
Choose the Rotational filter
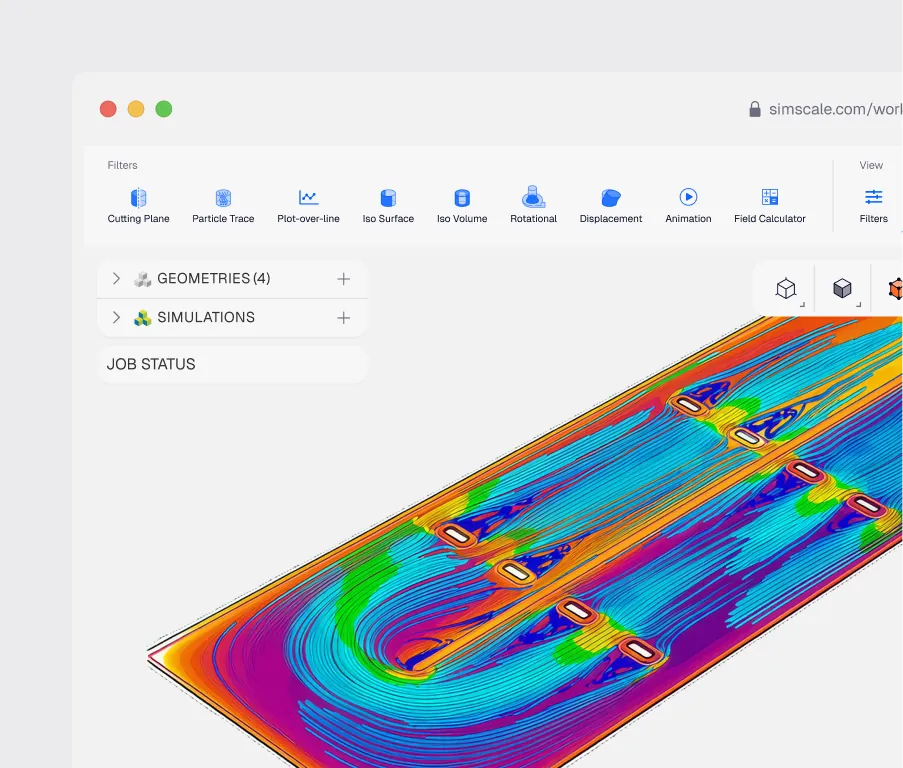pos(533,206)
